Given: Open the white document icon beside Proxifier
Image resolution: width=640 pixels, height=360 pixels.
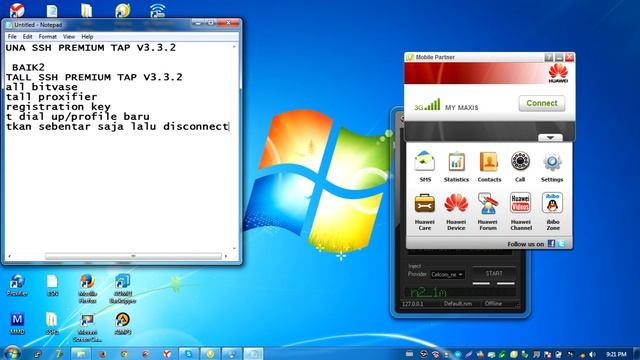Looking at the screenshot, I should pos(52,284).
